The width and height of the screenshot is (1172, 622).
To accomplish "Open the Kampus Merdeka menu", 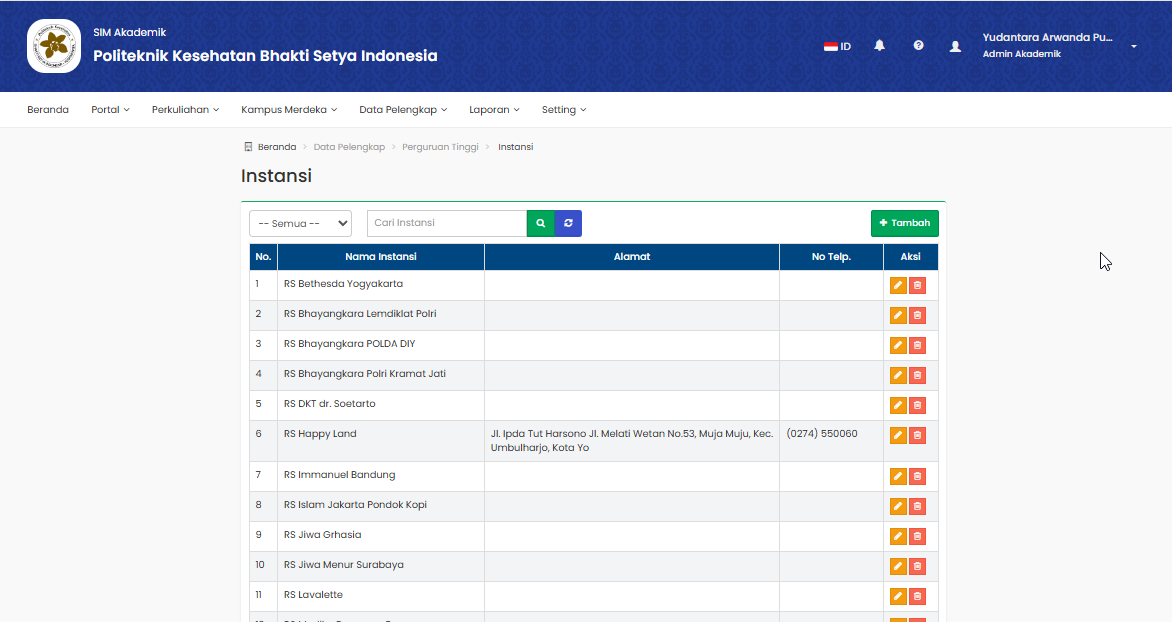I will 289,110.
